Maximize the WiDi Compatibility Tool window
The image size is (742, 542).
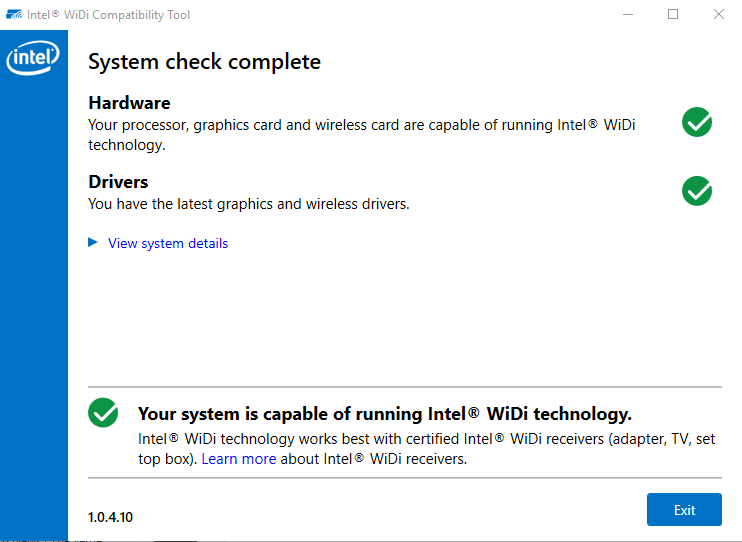673,14
